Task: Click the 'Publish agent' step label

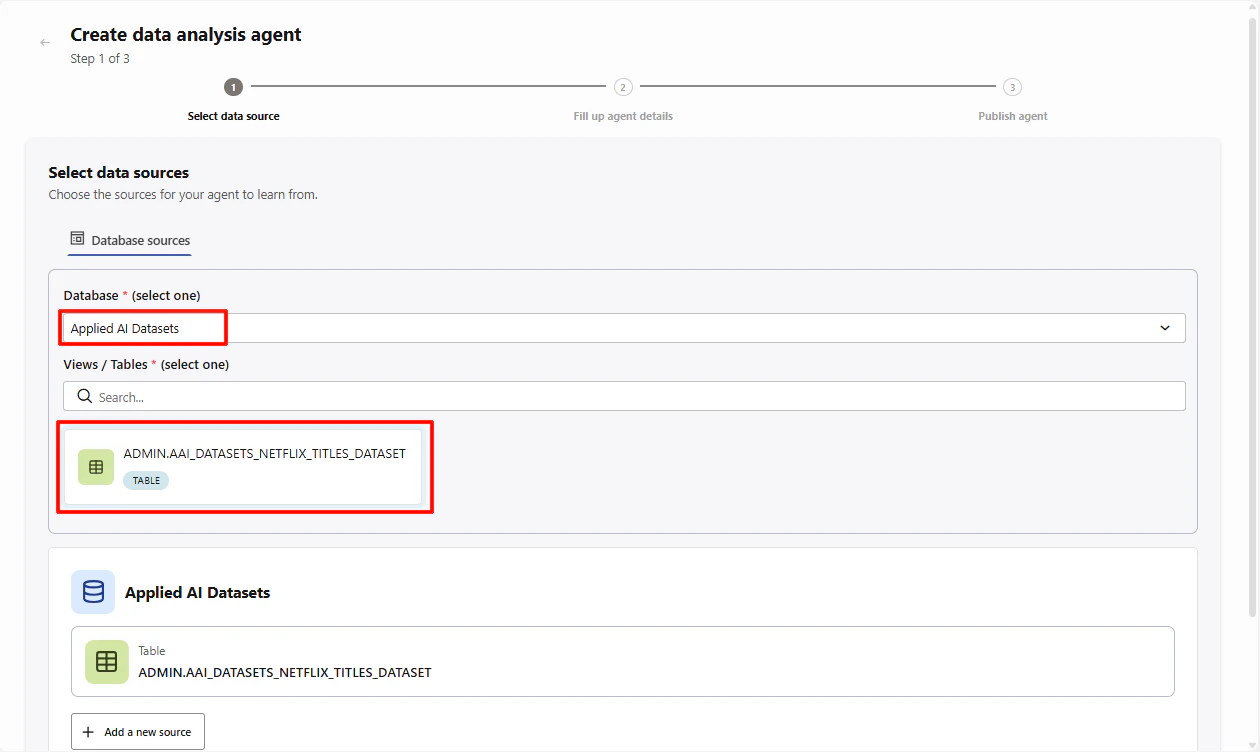Action: [x=1012, y=116]
